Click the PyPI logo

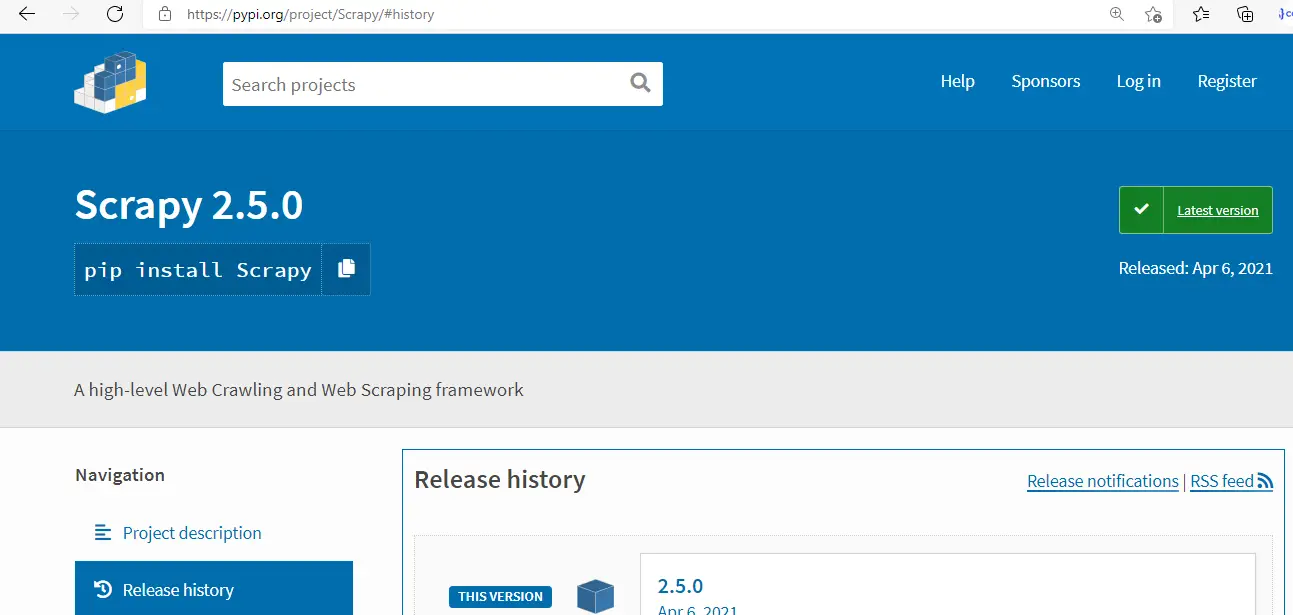pos(110,82)
